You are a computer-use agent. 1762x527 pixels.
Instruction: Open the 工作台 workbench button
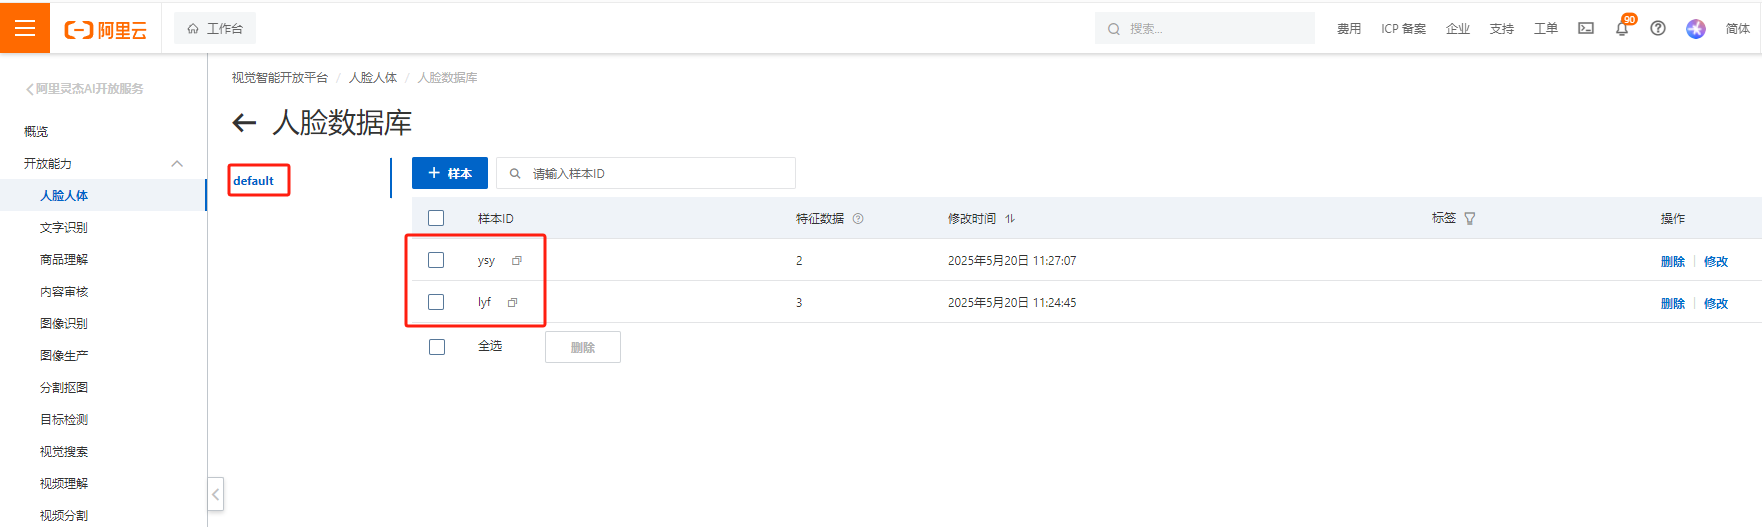(215, 29)
